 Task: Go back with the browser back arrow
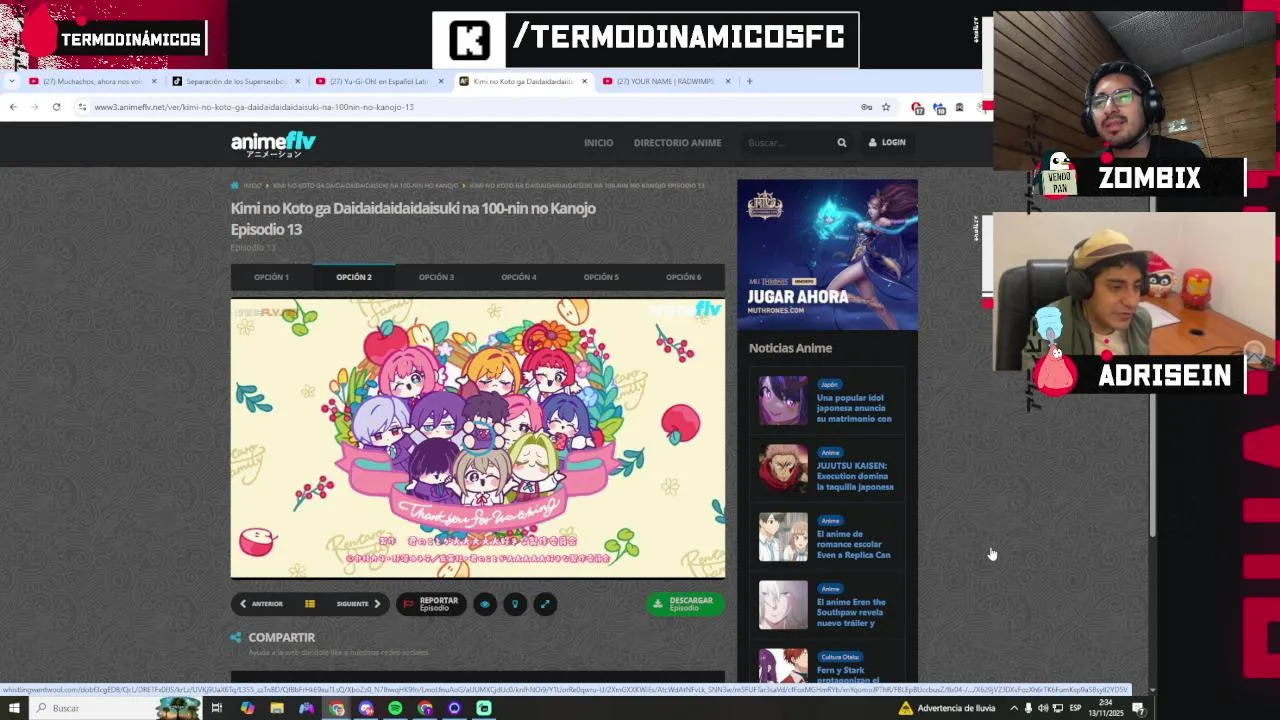pyautogui.click(x=13, y=107)
